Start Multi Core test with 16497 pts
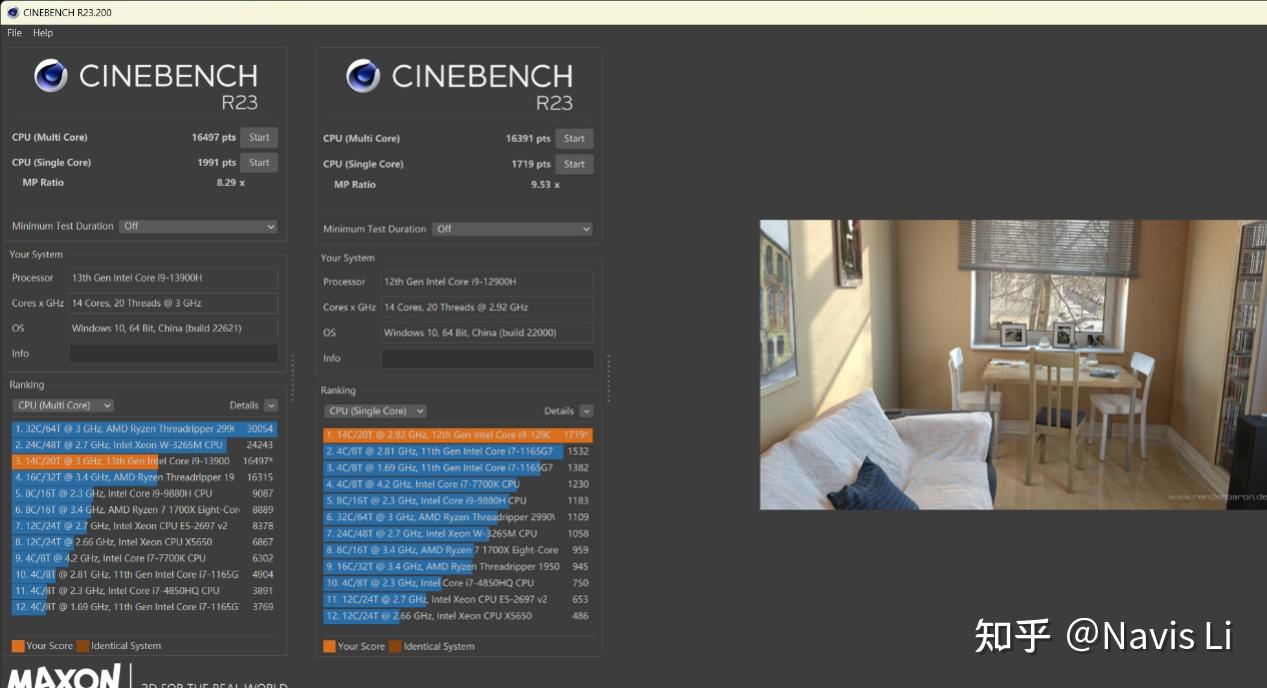1267x688 pixels. 259,137
